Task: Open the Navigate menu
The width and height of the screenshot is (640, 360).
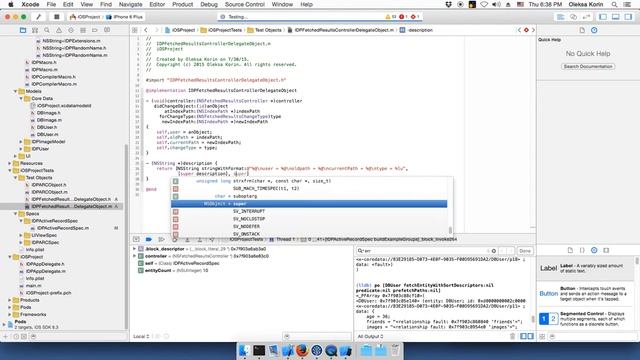Action: click(130, 4)
